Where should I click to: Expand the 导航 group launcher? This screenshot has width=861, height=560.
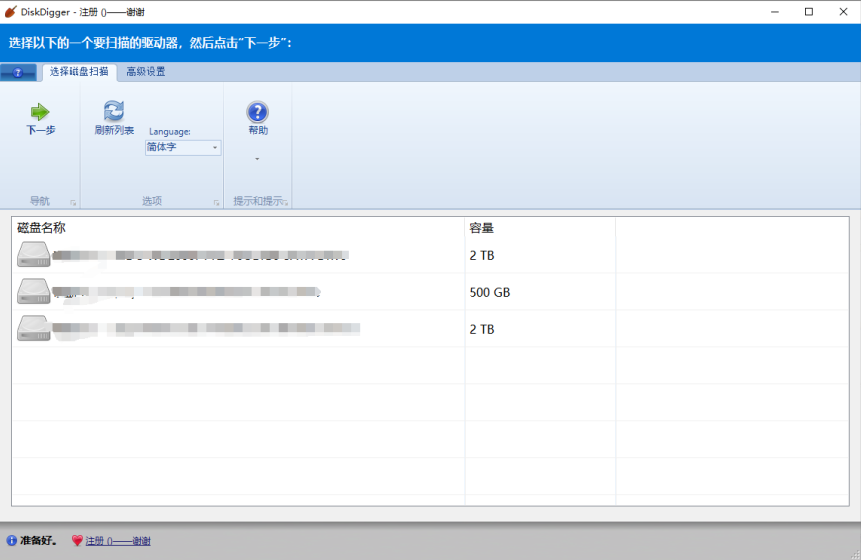pyautogui.click(x=73, y=203)
